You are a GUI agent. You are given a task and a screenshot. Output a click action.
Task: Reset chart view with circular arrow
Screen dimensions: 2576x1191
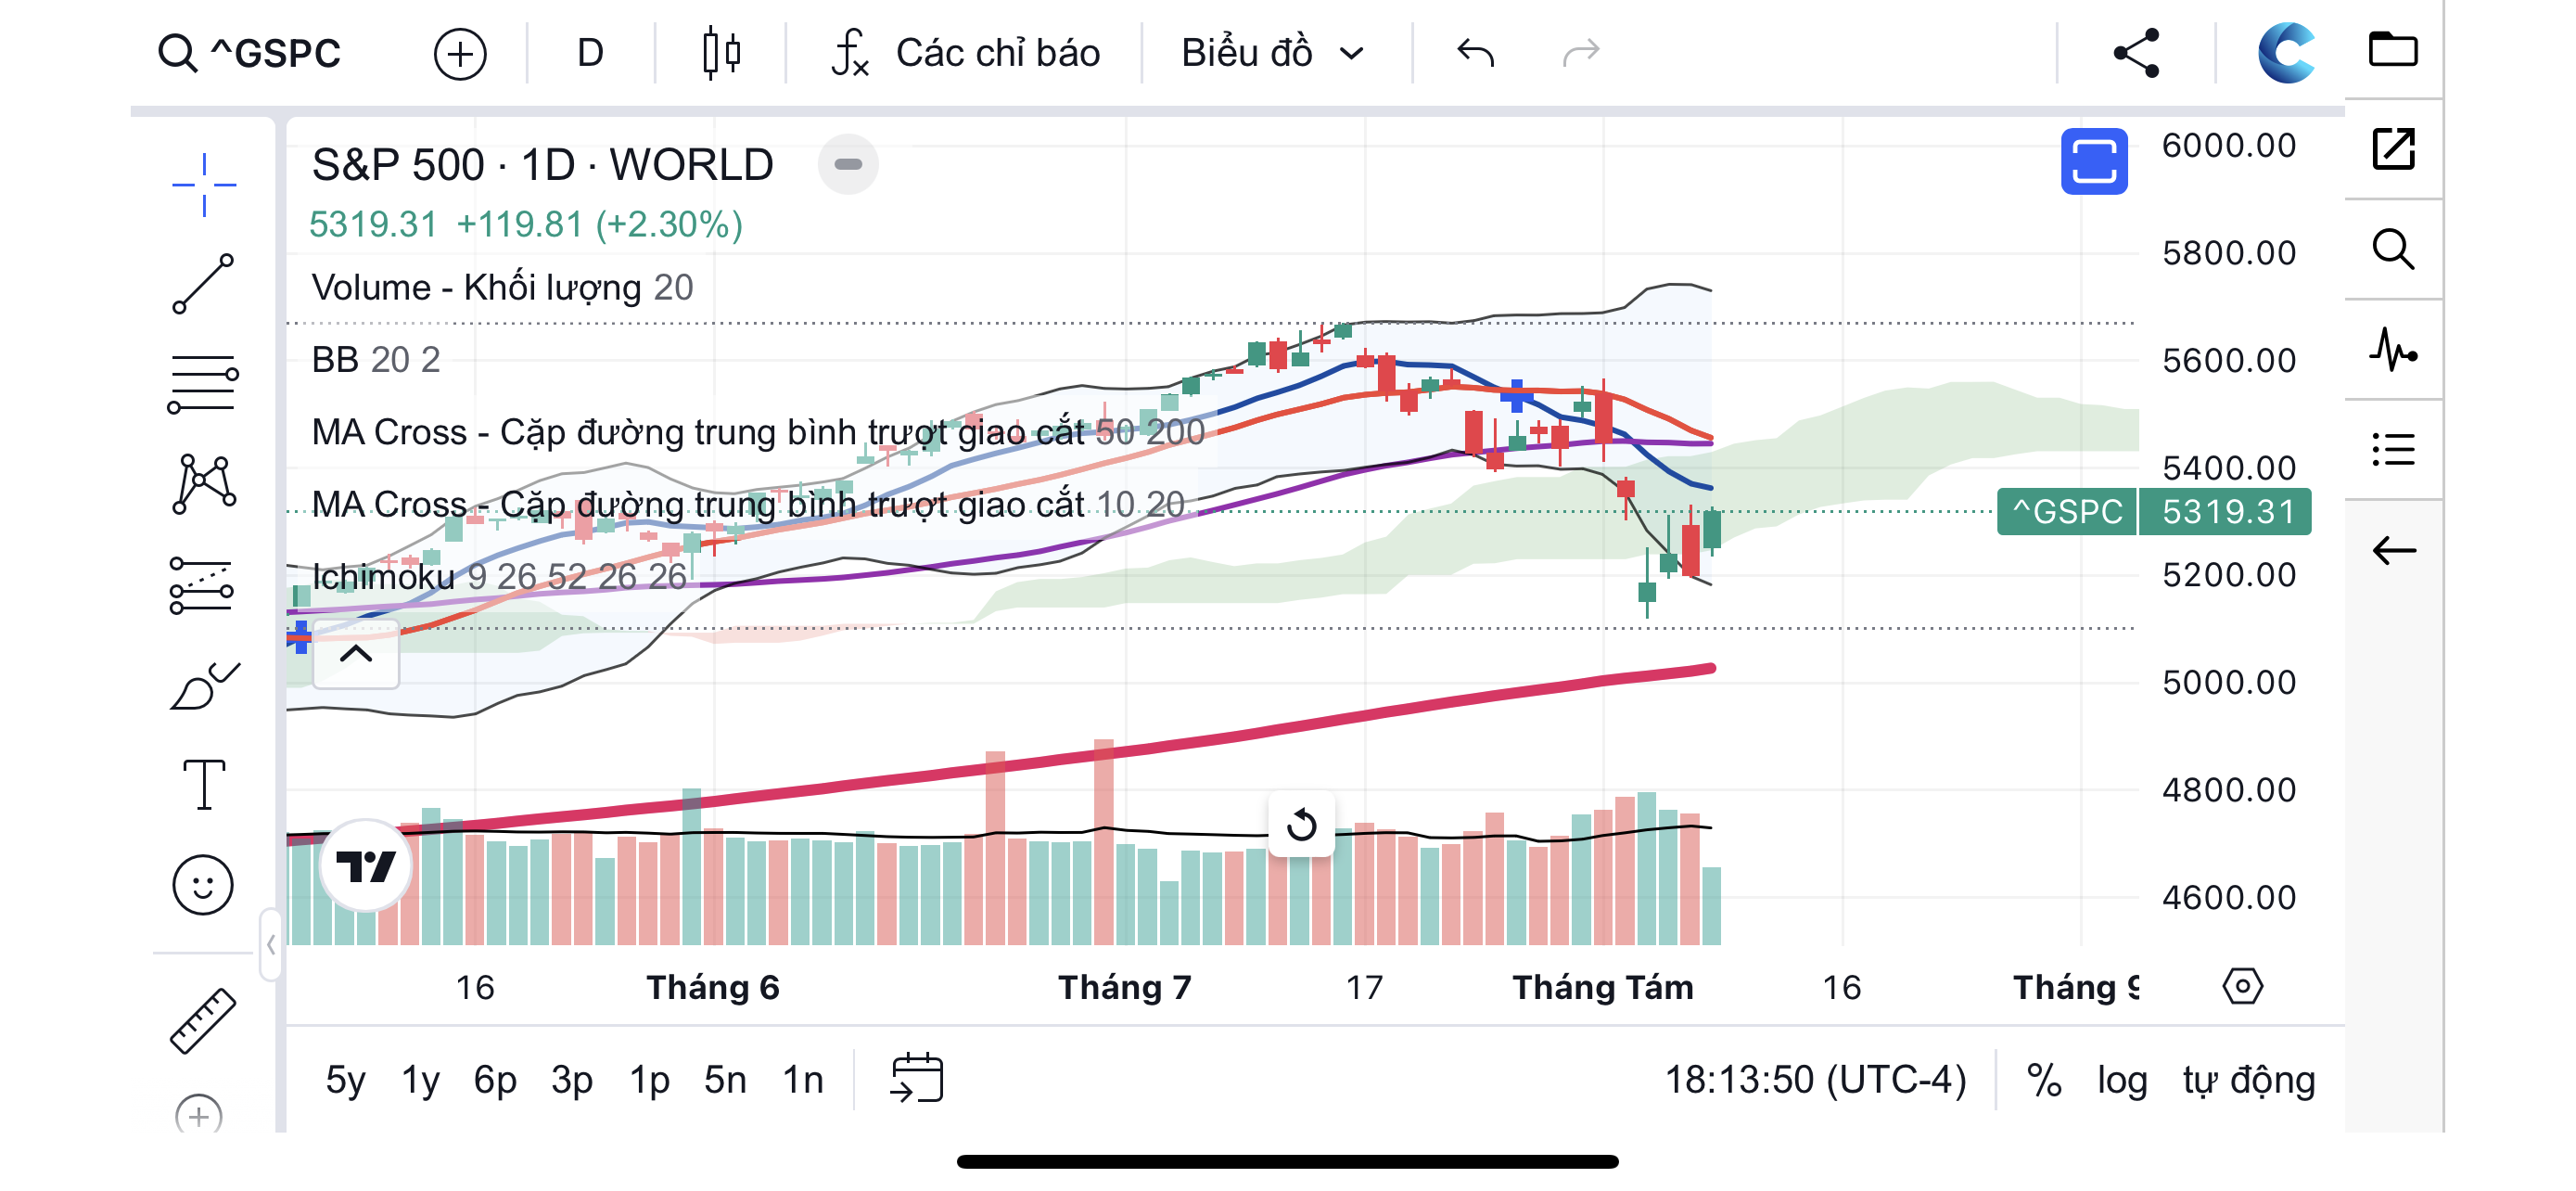1301,825
